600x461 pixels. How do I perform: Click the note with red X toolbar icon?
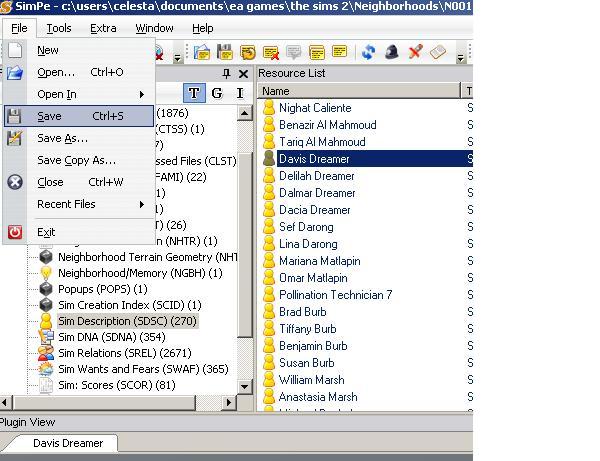pyautogui.click(x=271, y=52)
